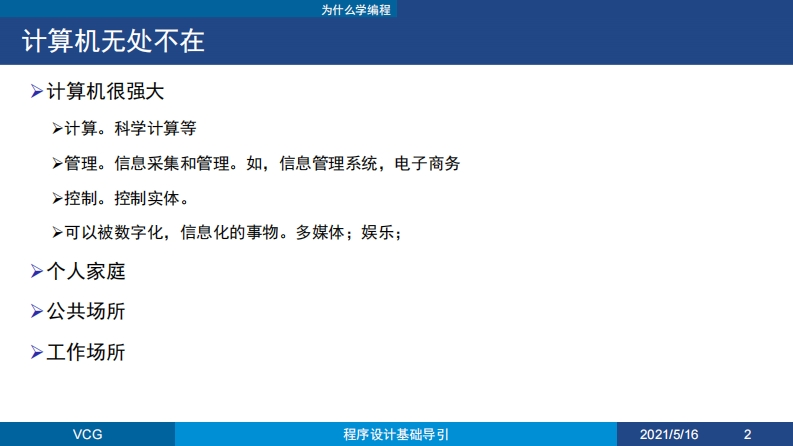Click the 计算机很强大 heading text

[x=105, y=92]
